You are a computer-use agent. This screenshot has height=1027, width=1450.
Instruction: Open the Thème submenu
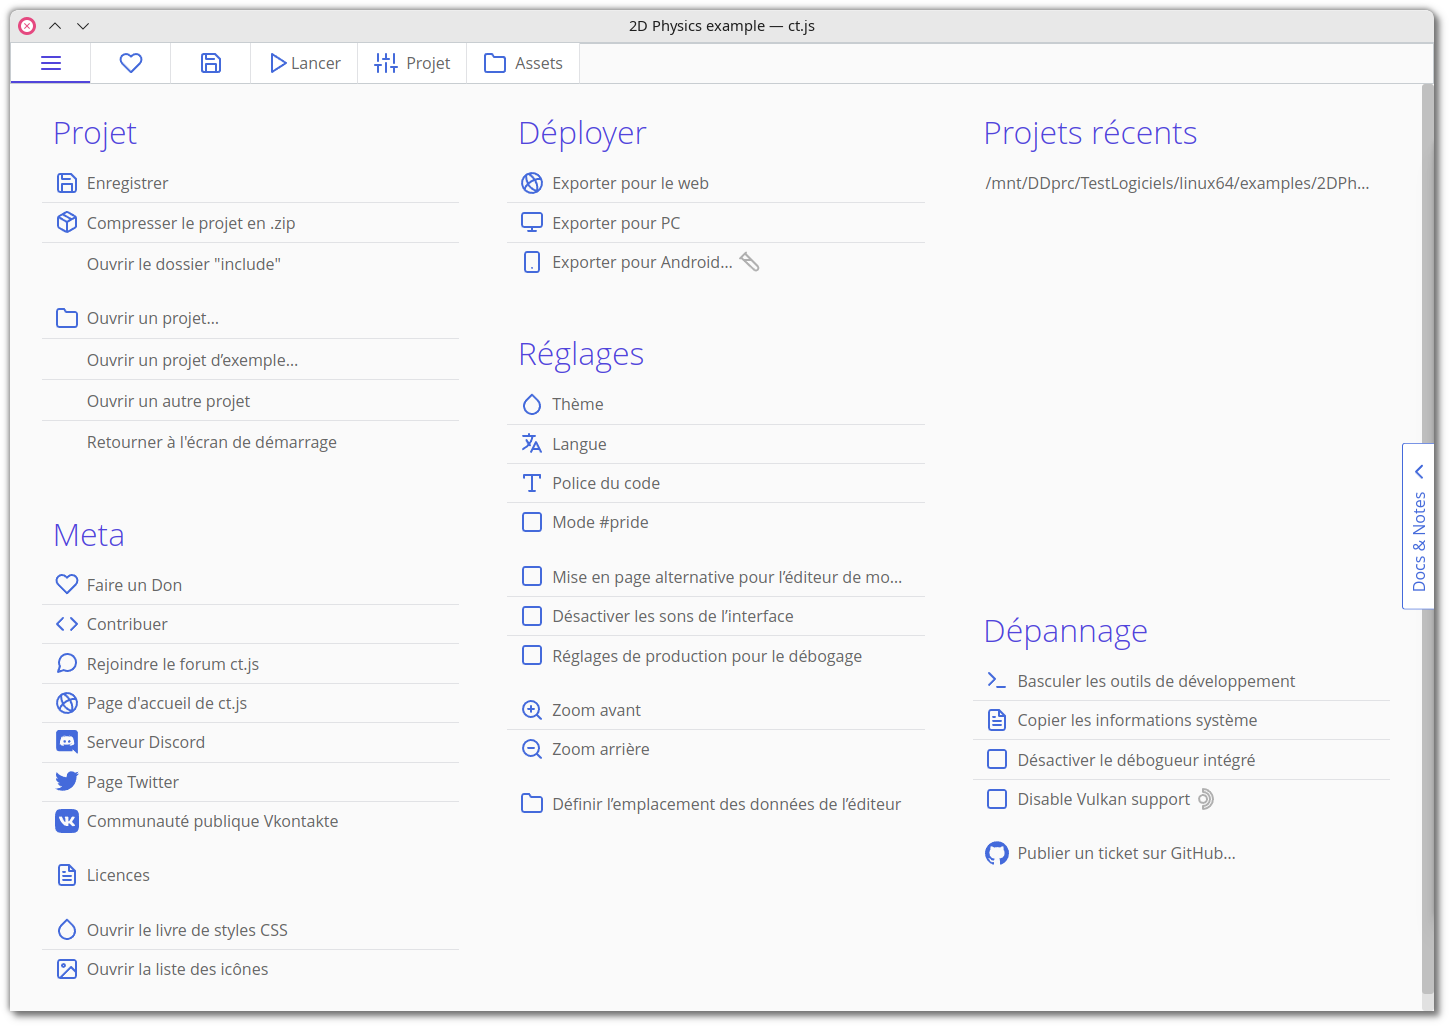coord(578,404)
